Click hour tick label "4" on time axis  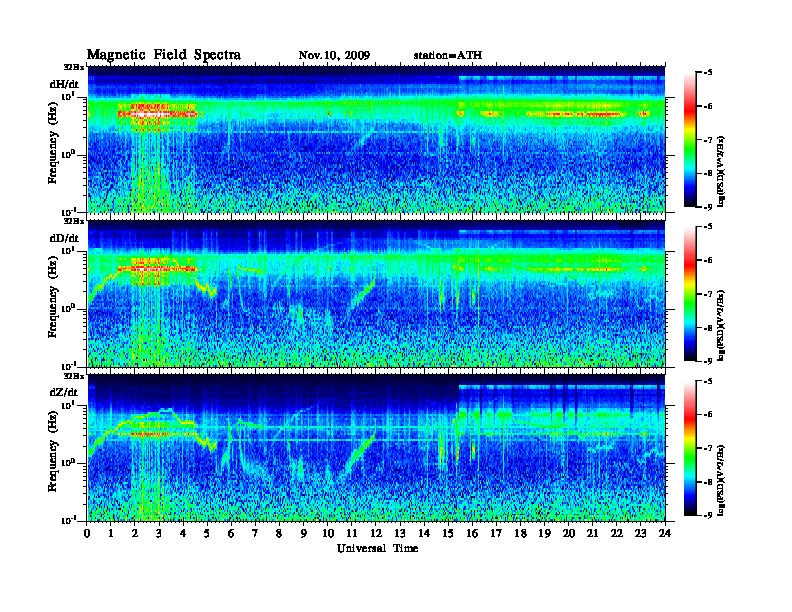coord(183,533)
